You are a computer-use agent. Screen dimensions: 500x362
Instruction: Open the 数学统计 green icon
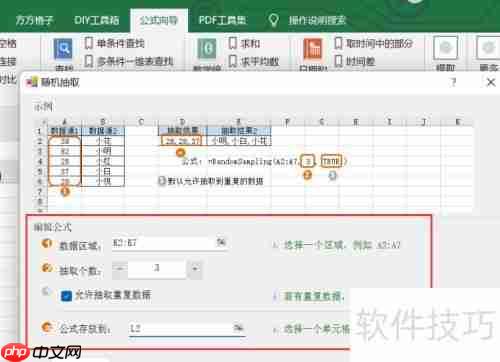pos(207,49)
